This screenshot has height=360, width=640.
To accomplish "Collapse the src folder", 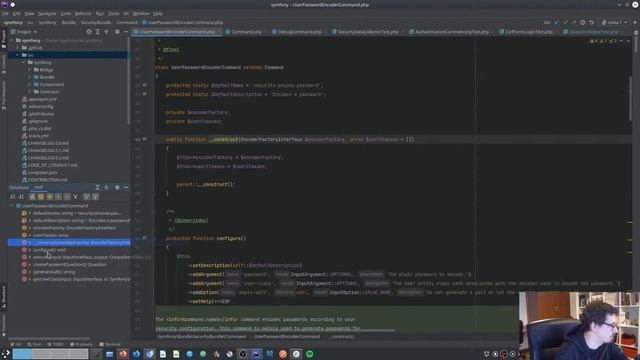I will pos(18,55).
